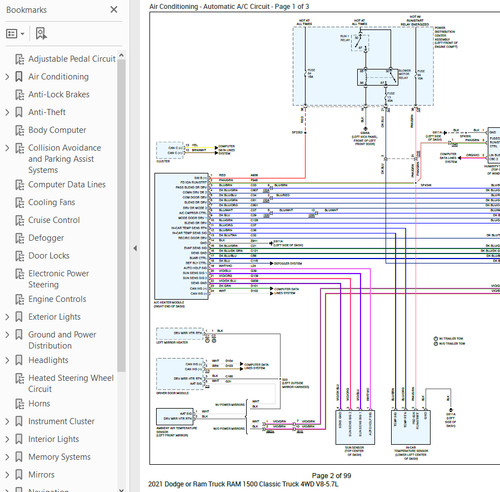This screenshot has width=500, height=492.
Task: Click the Engine Controls bookmark icon
Action: pyautogui.click(x=20, y=299)
